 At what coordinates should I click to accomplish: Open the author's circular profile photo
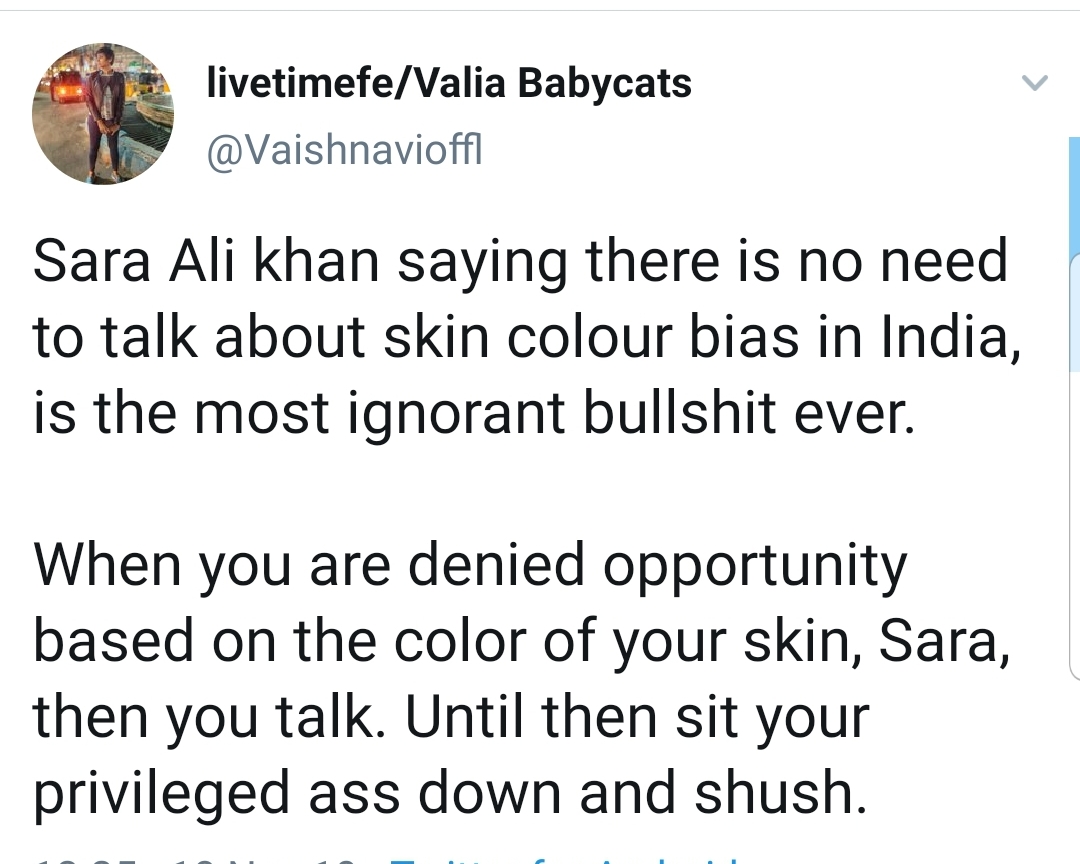(103, 114)
